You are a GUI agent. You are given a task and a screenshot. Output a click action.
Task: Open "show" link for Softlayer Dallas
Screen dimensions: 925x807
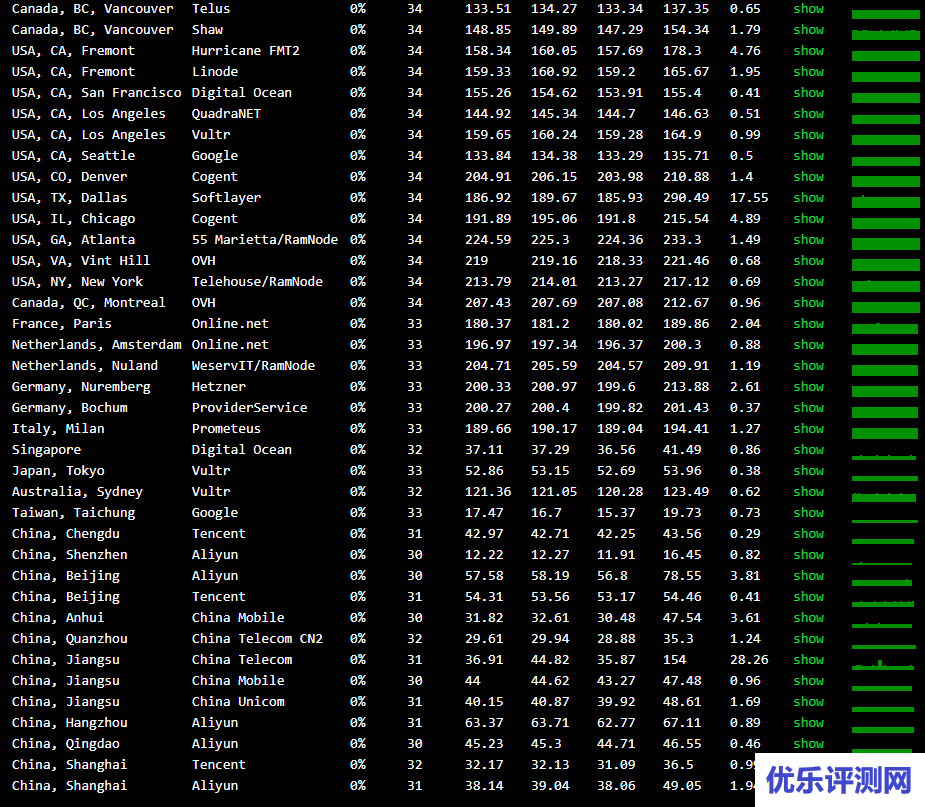tap(808, 198)
